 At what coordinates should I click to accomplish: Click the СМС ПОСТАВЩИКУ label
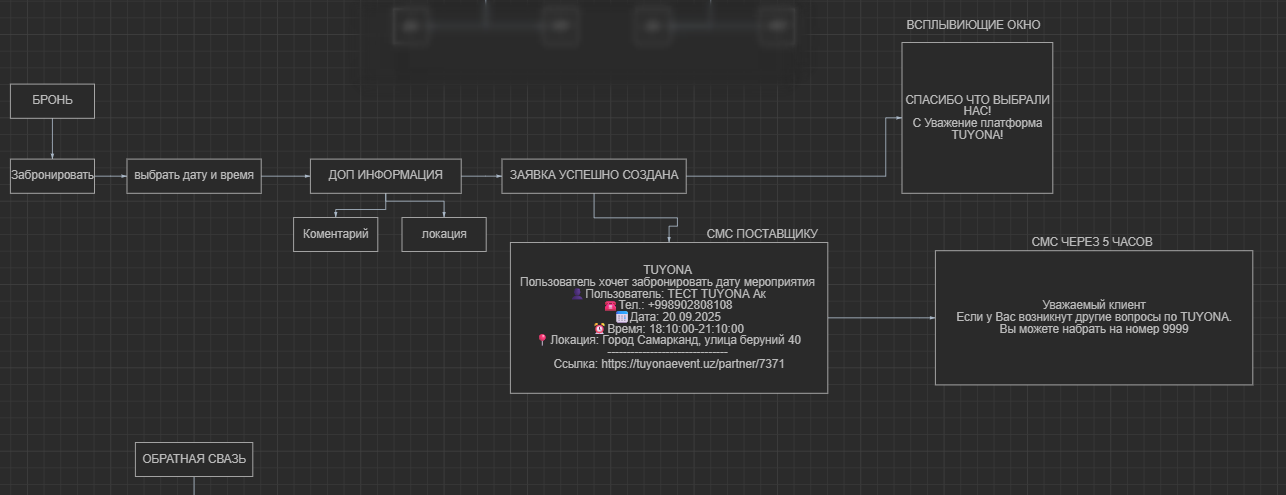coord(762,234)
